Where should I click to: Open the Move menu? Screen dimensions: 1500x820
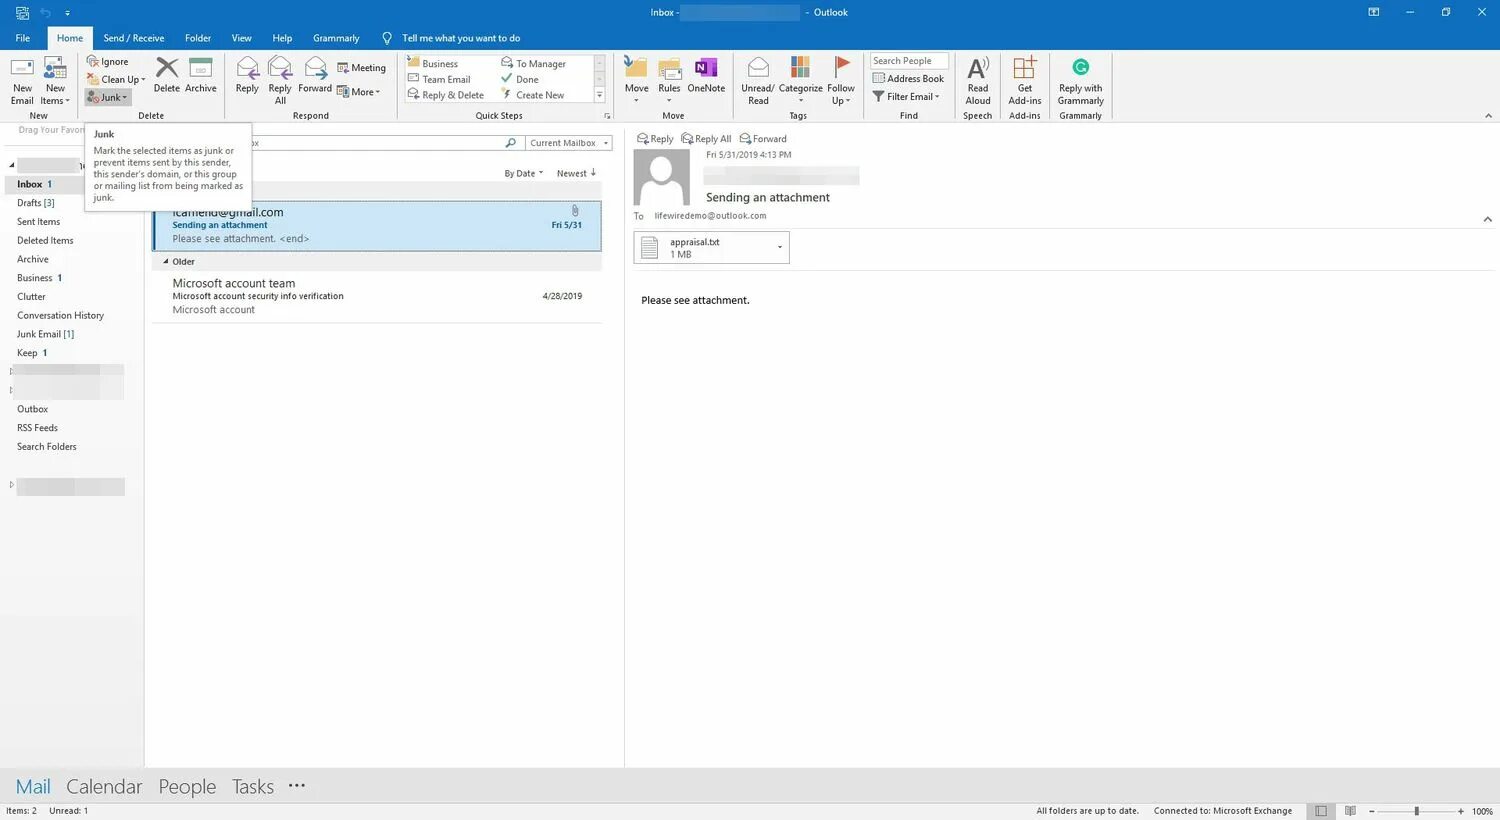click(637, 81)
